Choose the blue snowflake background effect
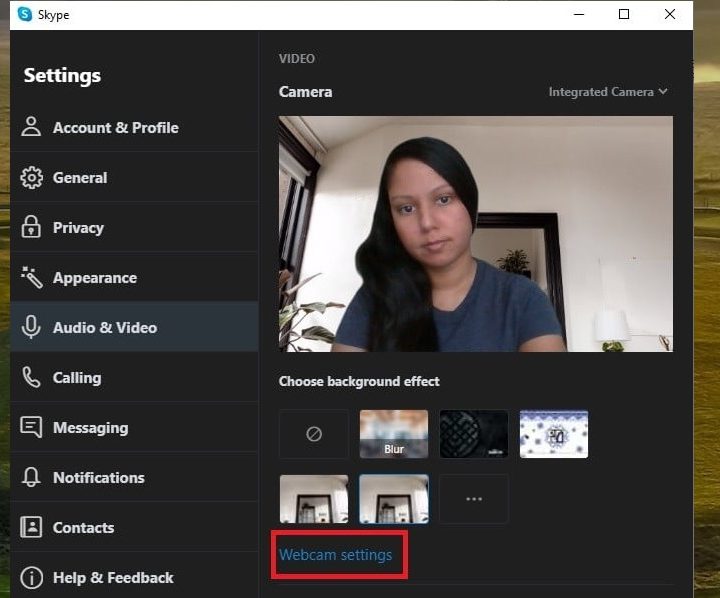 [x=554, y=434]
